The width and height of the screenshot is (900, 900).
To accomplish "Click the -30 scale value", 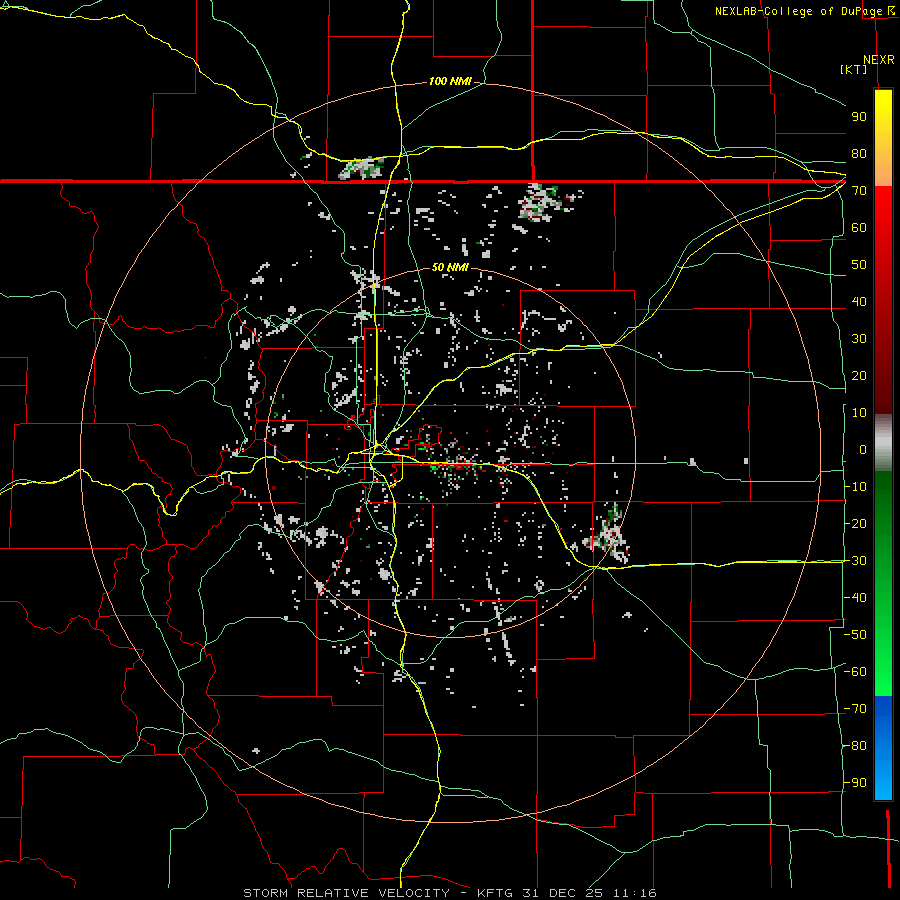I will tap(855, 561).
